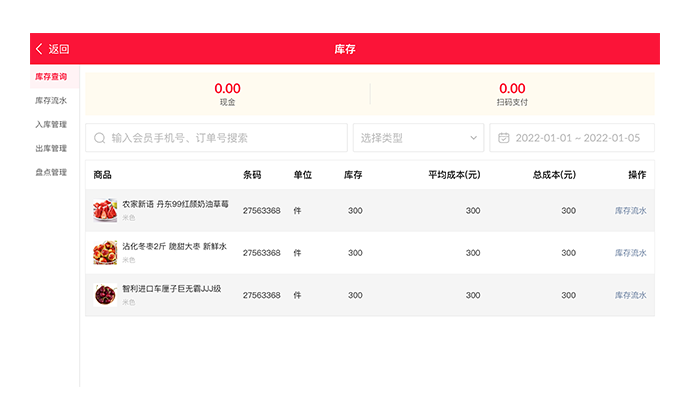Click the 库存 column header in table
The width and height of the screenshot is (690, 420).
click(353, 175)
